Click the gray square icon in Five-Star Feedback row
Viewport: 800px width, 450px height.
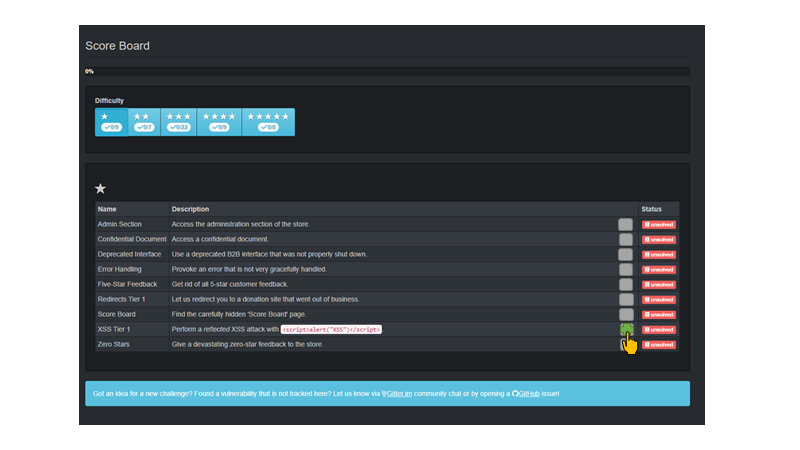click(x=626, y=285)
